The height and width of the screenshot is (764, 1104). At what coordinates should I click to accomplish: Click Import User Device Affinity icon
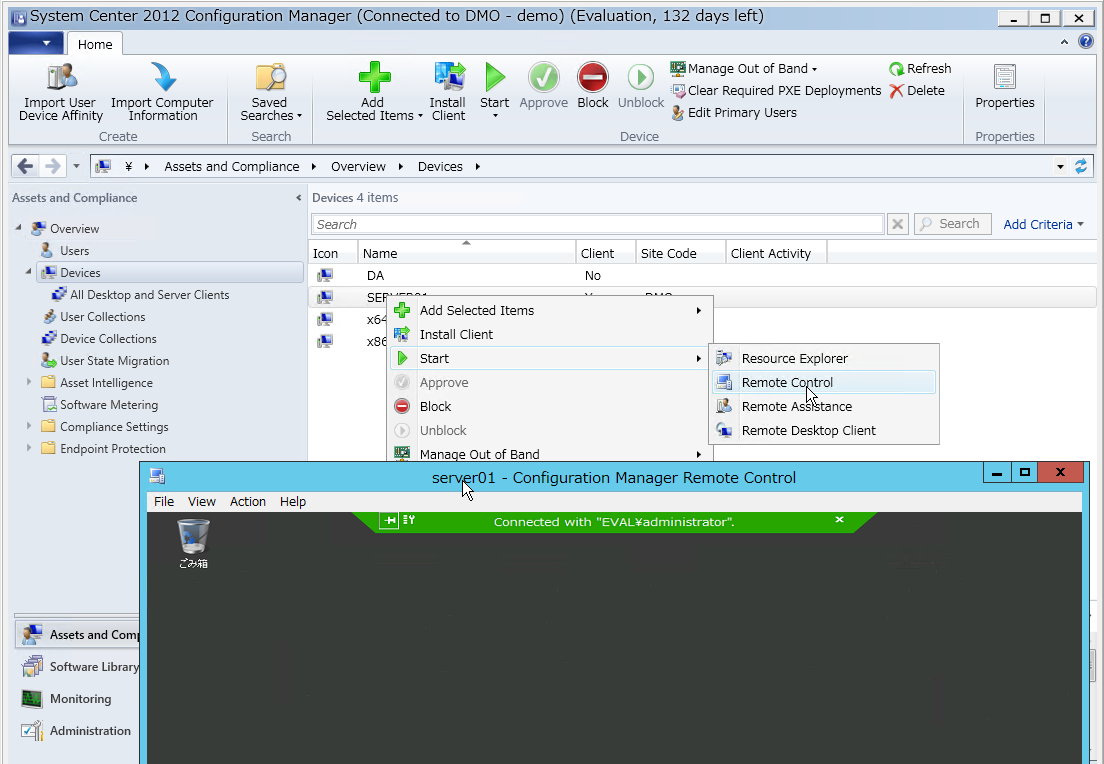click(x=61, y=77)
